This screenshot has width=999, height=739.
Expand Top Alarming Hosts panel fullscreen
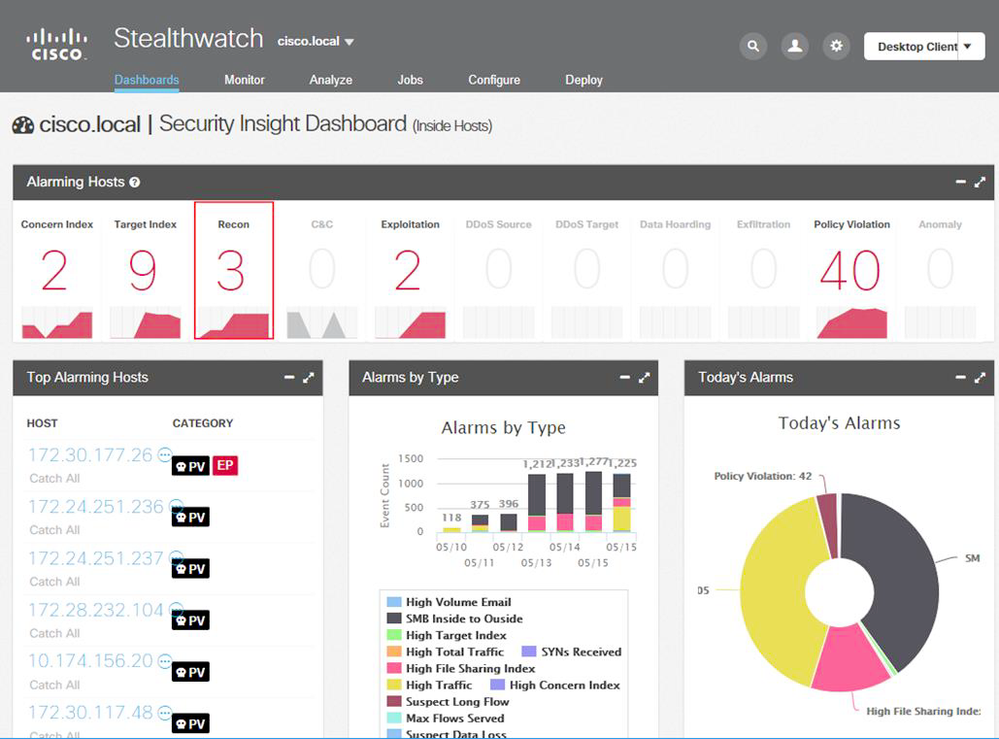(308, 377)
